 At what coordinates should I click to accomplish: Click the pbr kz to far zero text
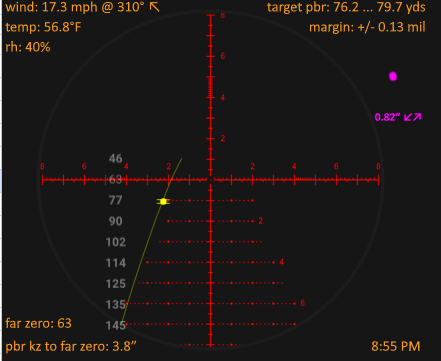tap(71, 346)
